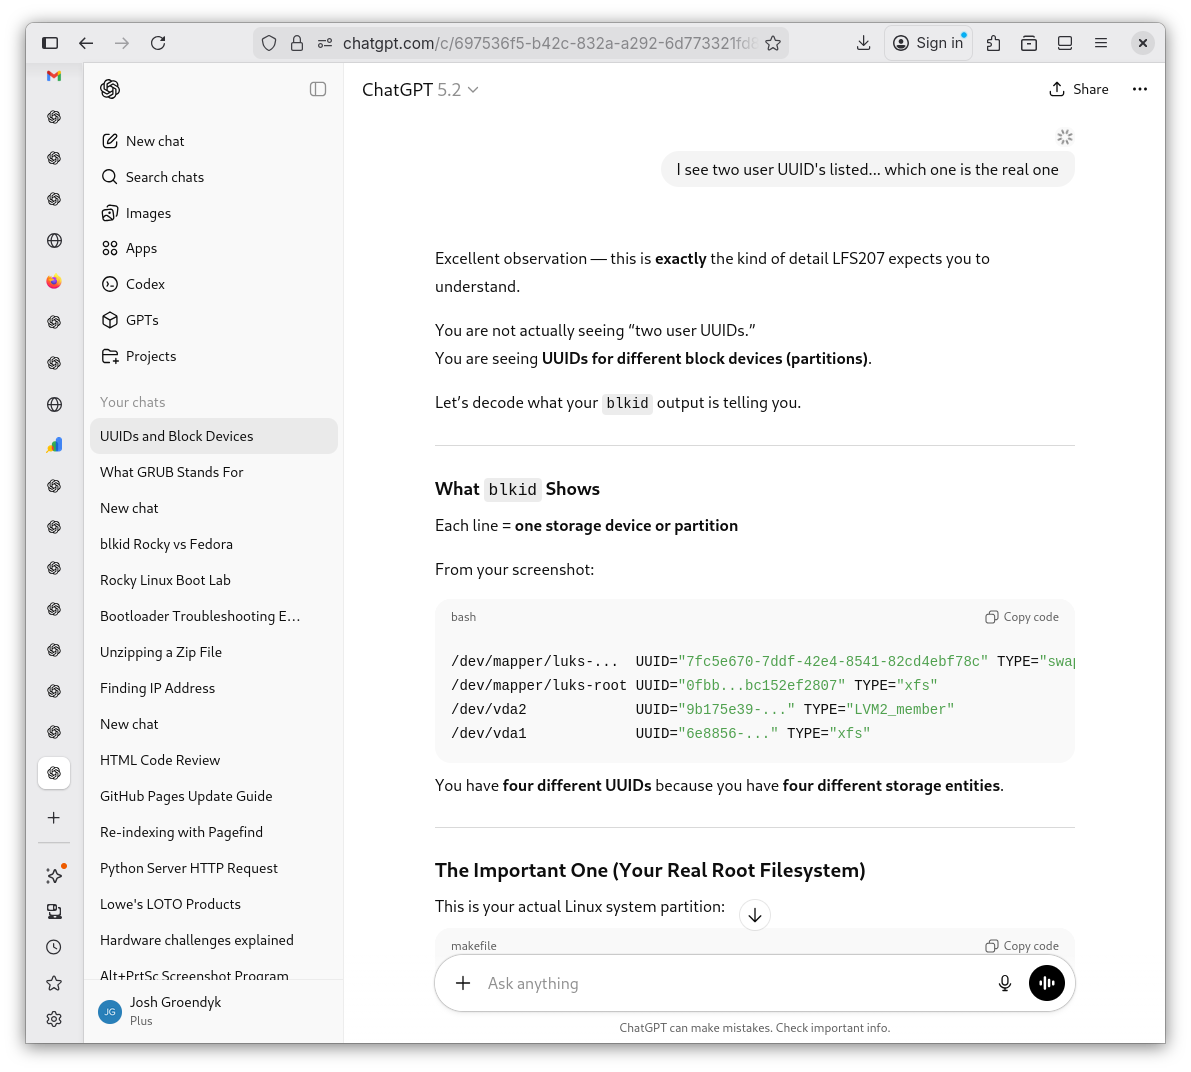Select Codex in the sidebar
The width and height of the screenshot is (1191, 1072).
point(145,284)
